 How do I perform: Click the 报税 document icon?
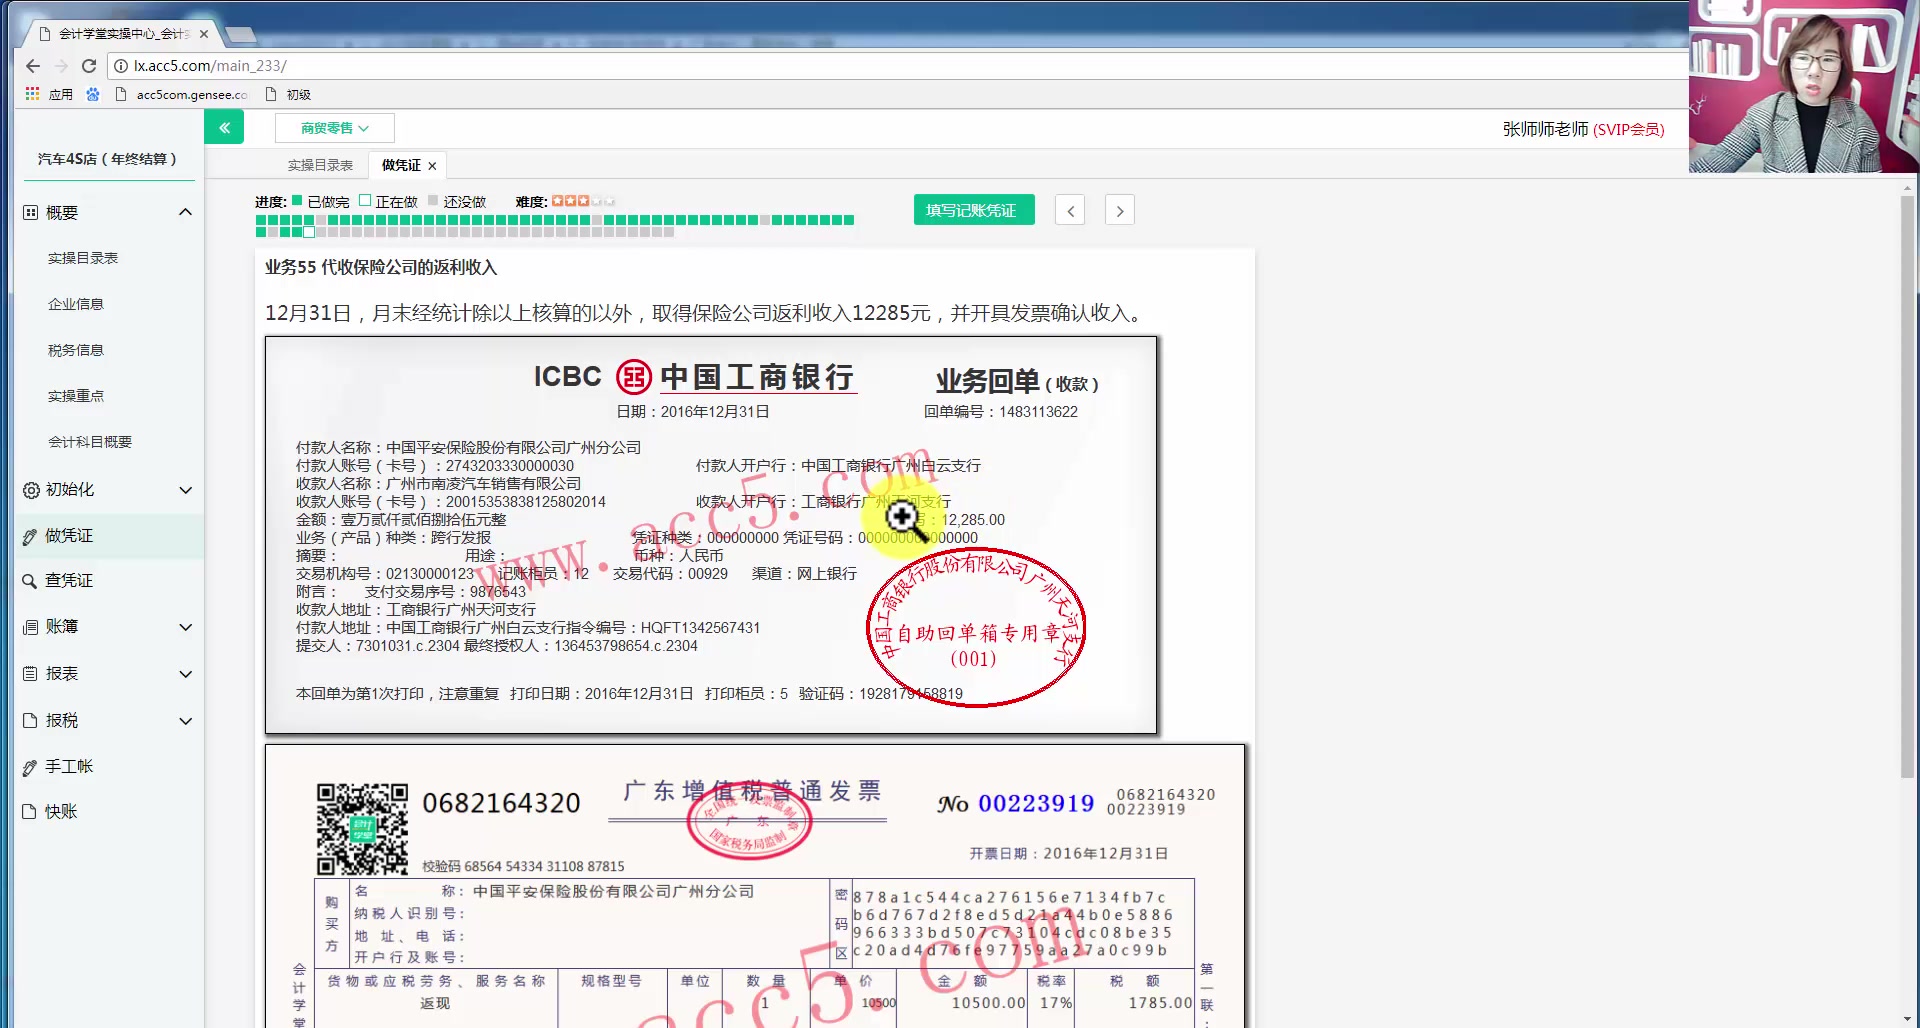tap(30, 721)
